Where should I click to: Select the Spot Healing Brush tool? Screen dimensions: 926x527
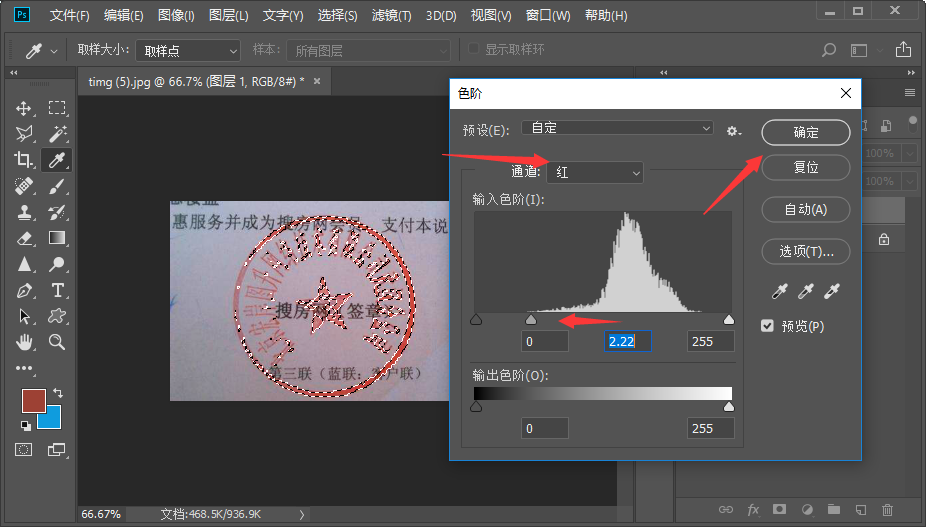(24, 186)
